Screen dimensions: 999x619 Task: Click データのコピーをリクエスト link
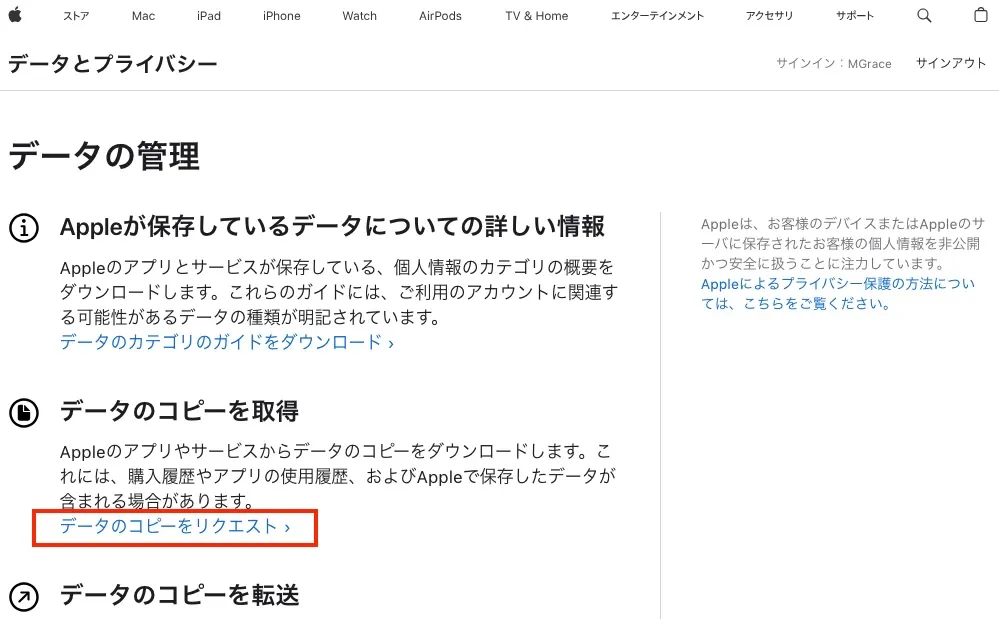[x=175, y=526]
